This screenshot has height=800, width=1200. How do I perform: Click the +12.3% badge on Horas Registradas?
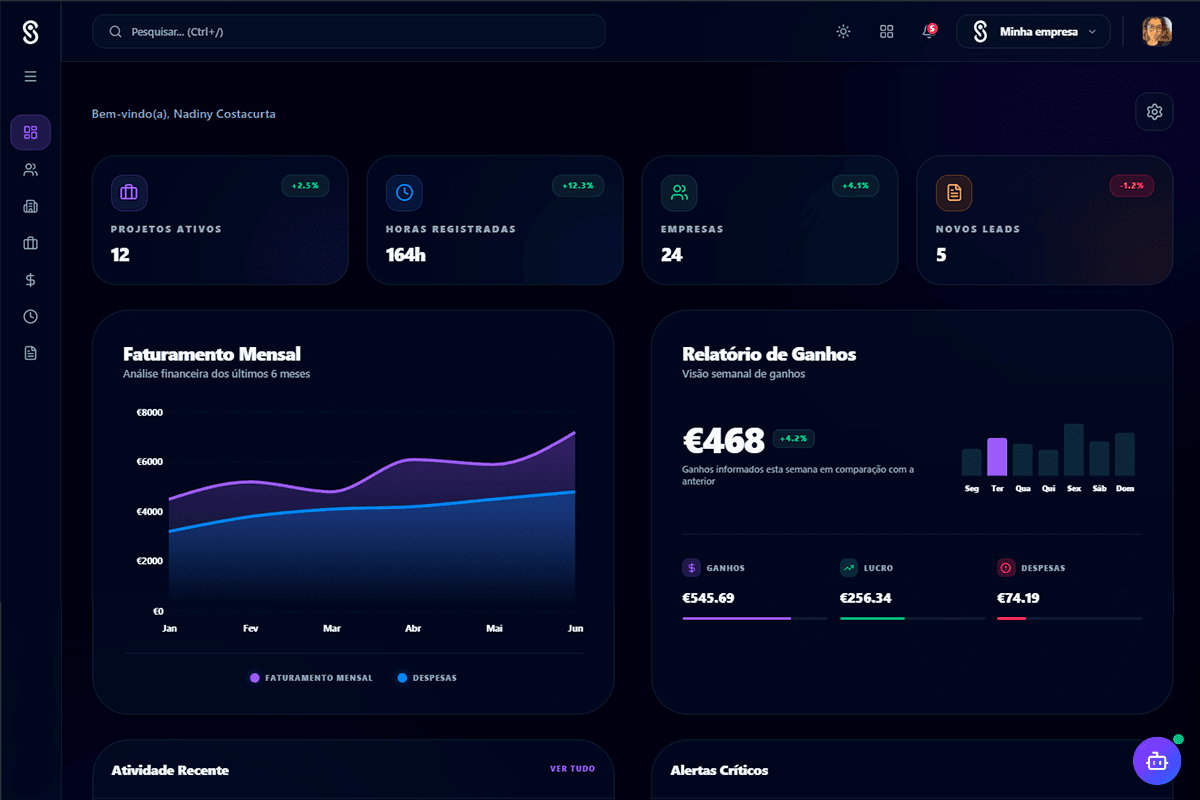click(x=579, y=186)
